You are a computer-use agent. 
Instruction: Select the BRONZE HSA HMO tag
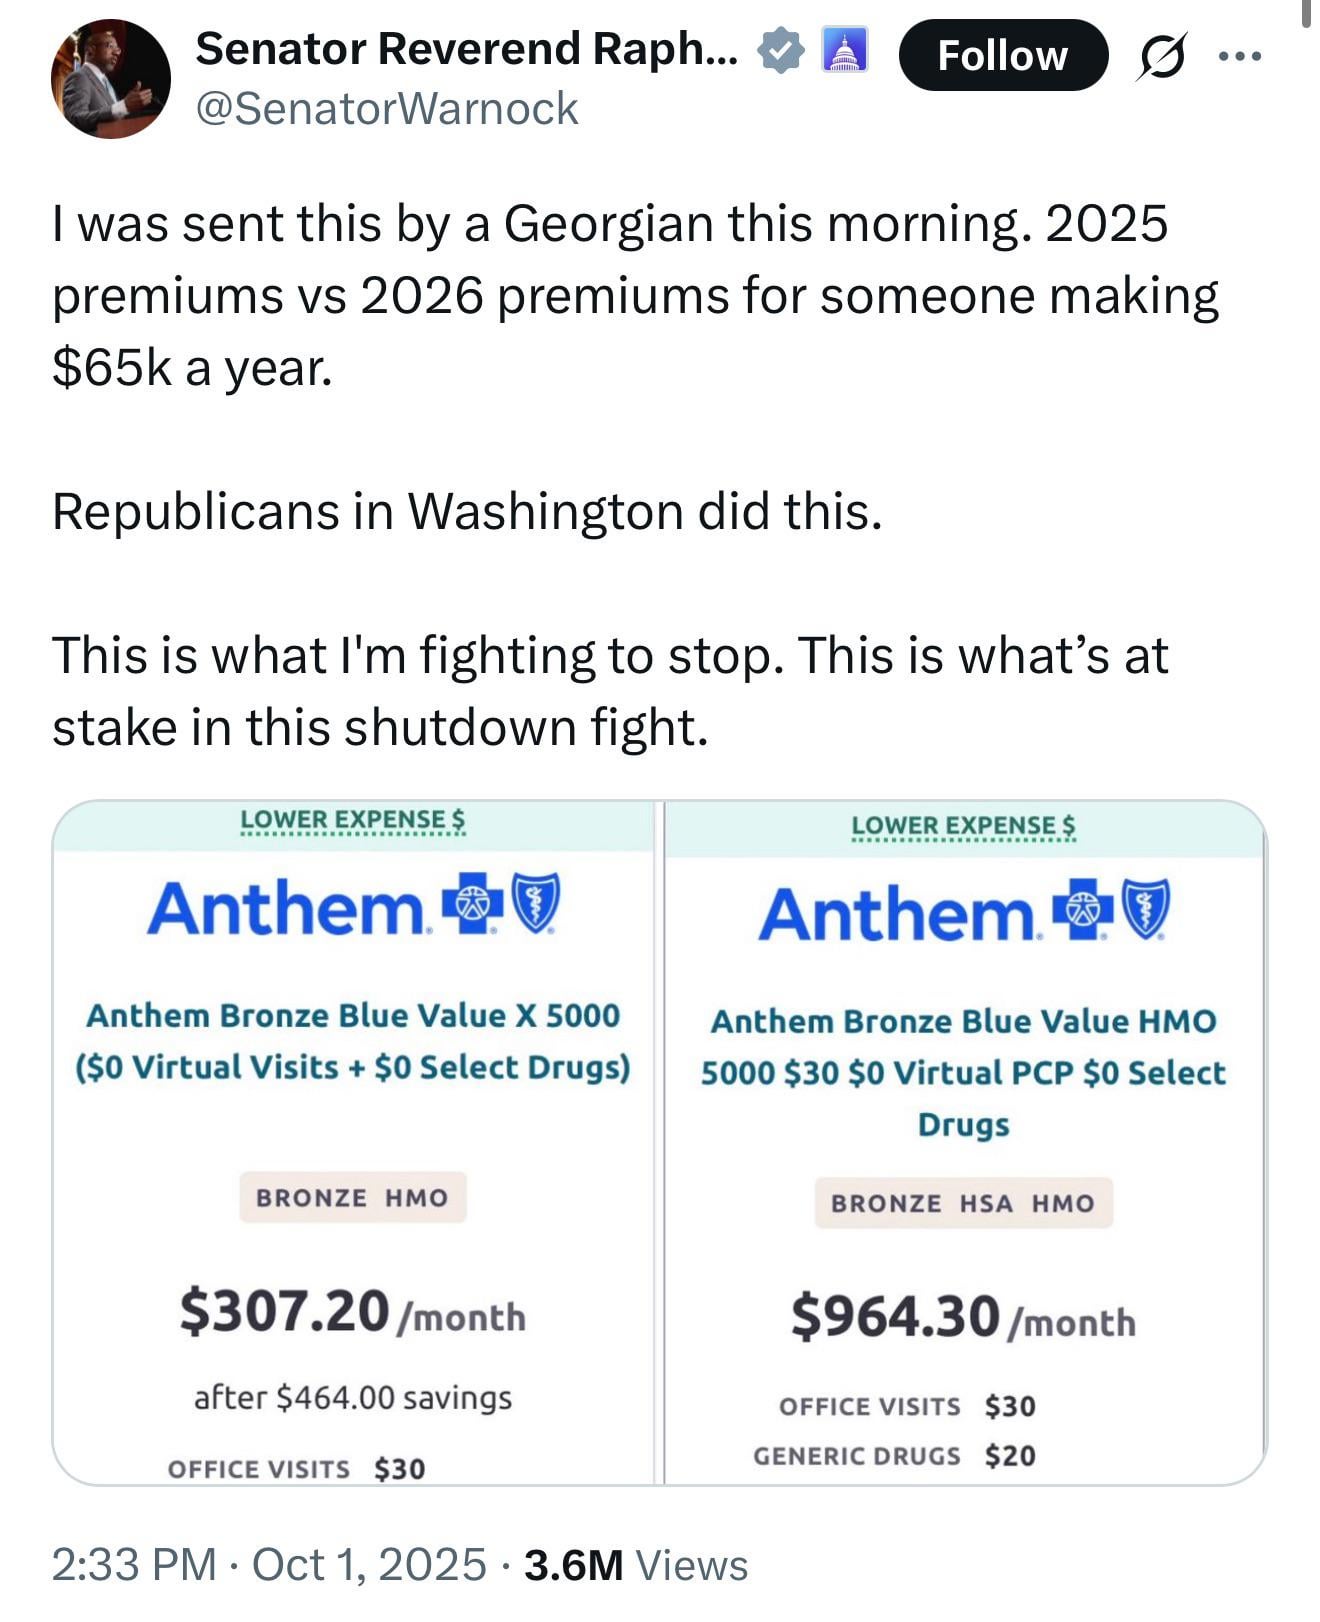(963, 1203)
